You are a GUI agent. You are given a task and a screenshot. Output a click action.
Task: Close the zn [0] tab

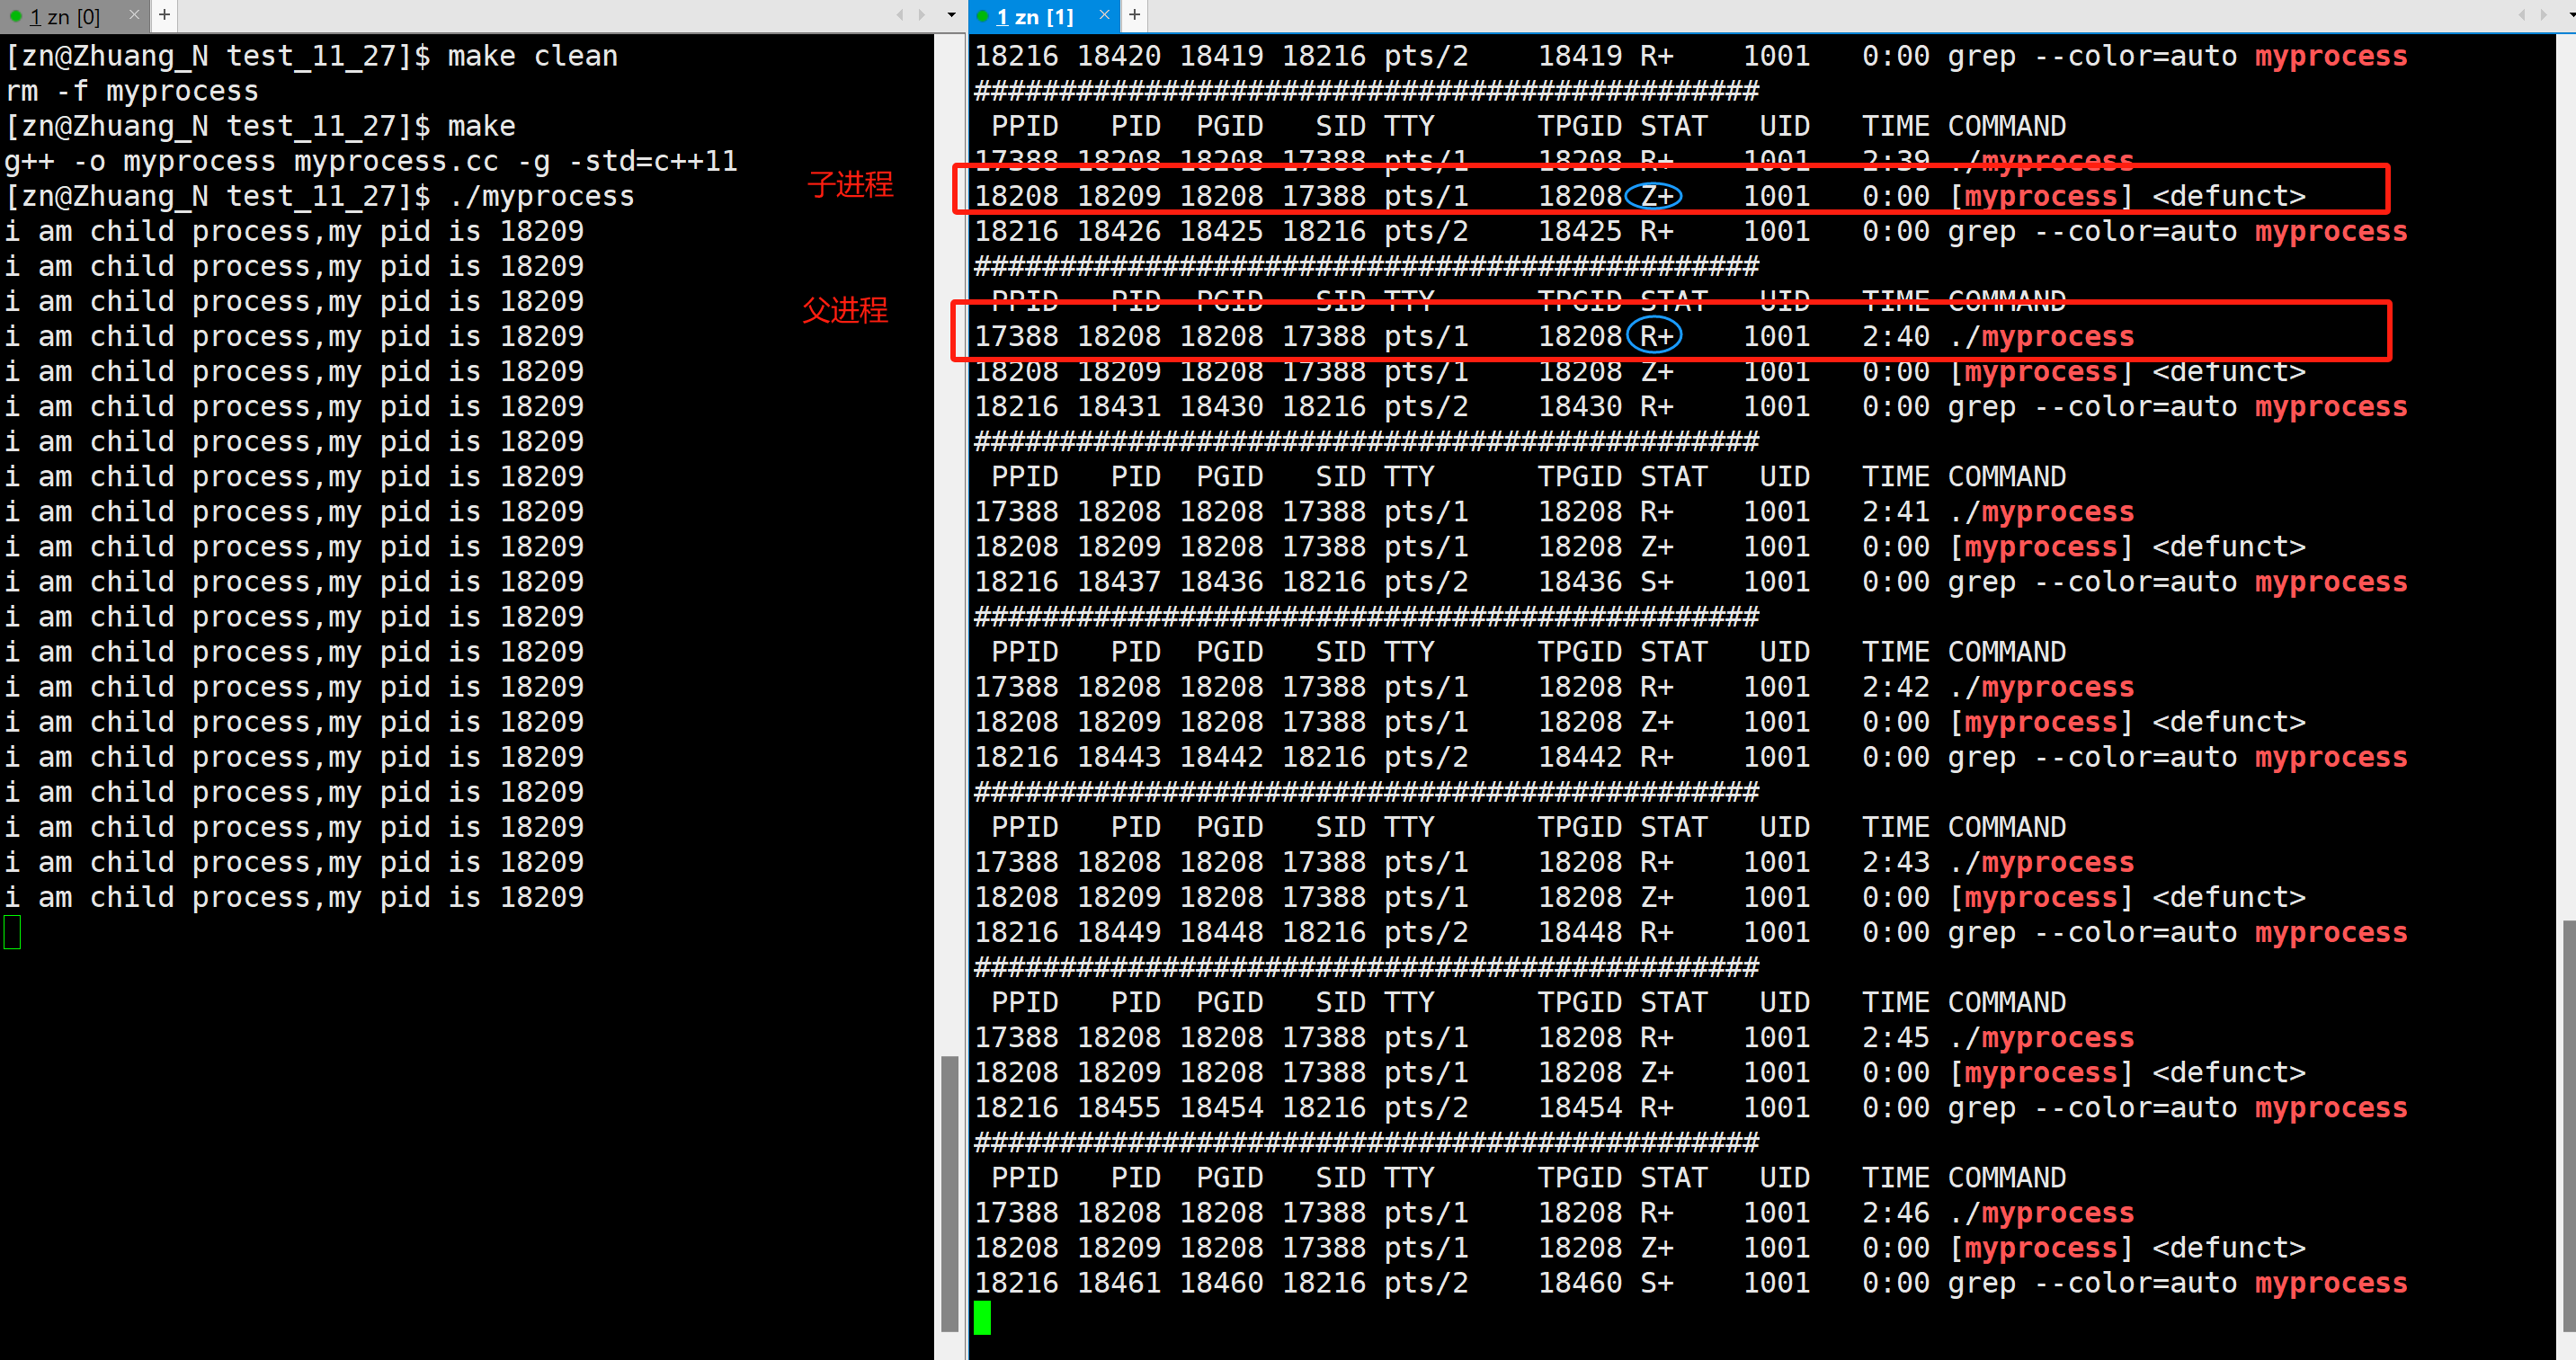(x=134, y=15)
